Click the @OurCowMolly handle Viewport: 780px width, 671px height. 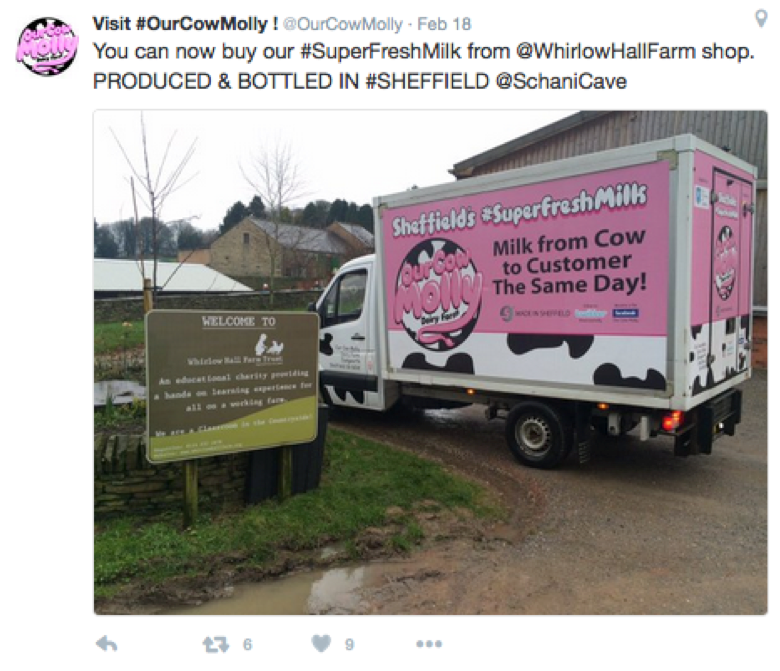click(343, 24)
